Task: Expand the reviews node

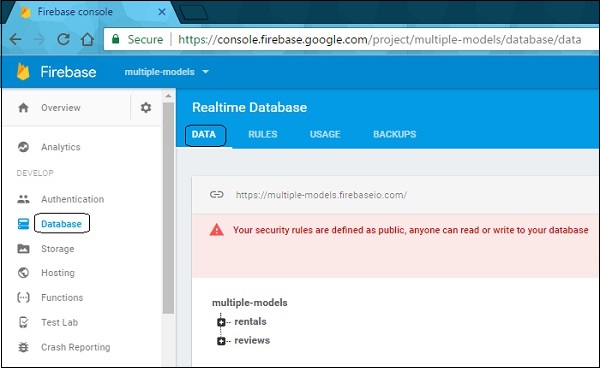Action: pyautogui.click(x=221, y=341)
